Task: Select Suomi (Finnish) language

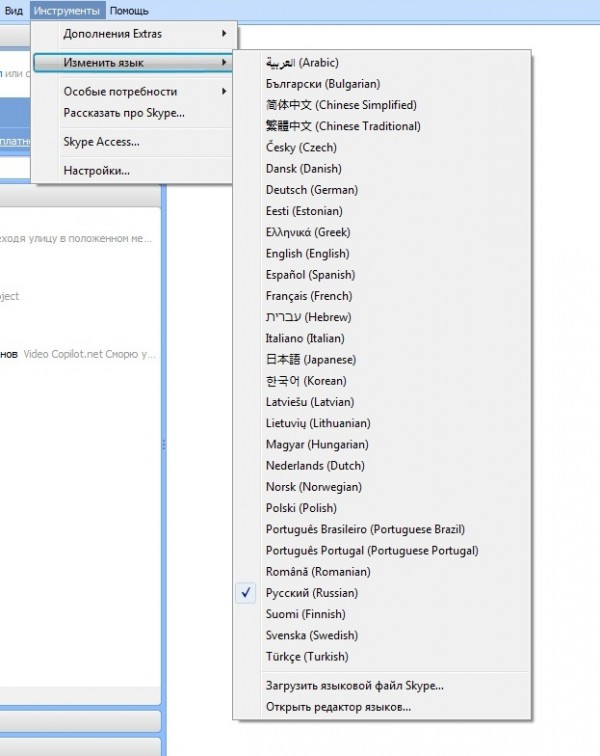Action: (x=382, y=614)
